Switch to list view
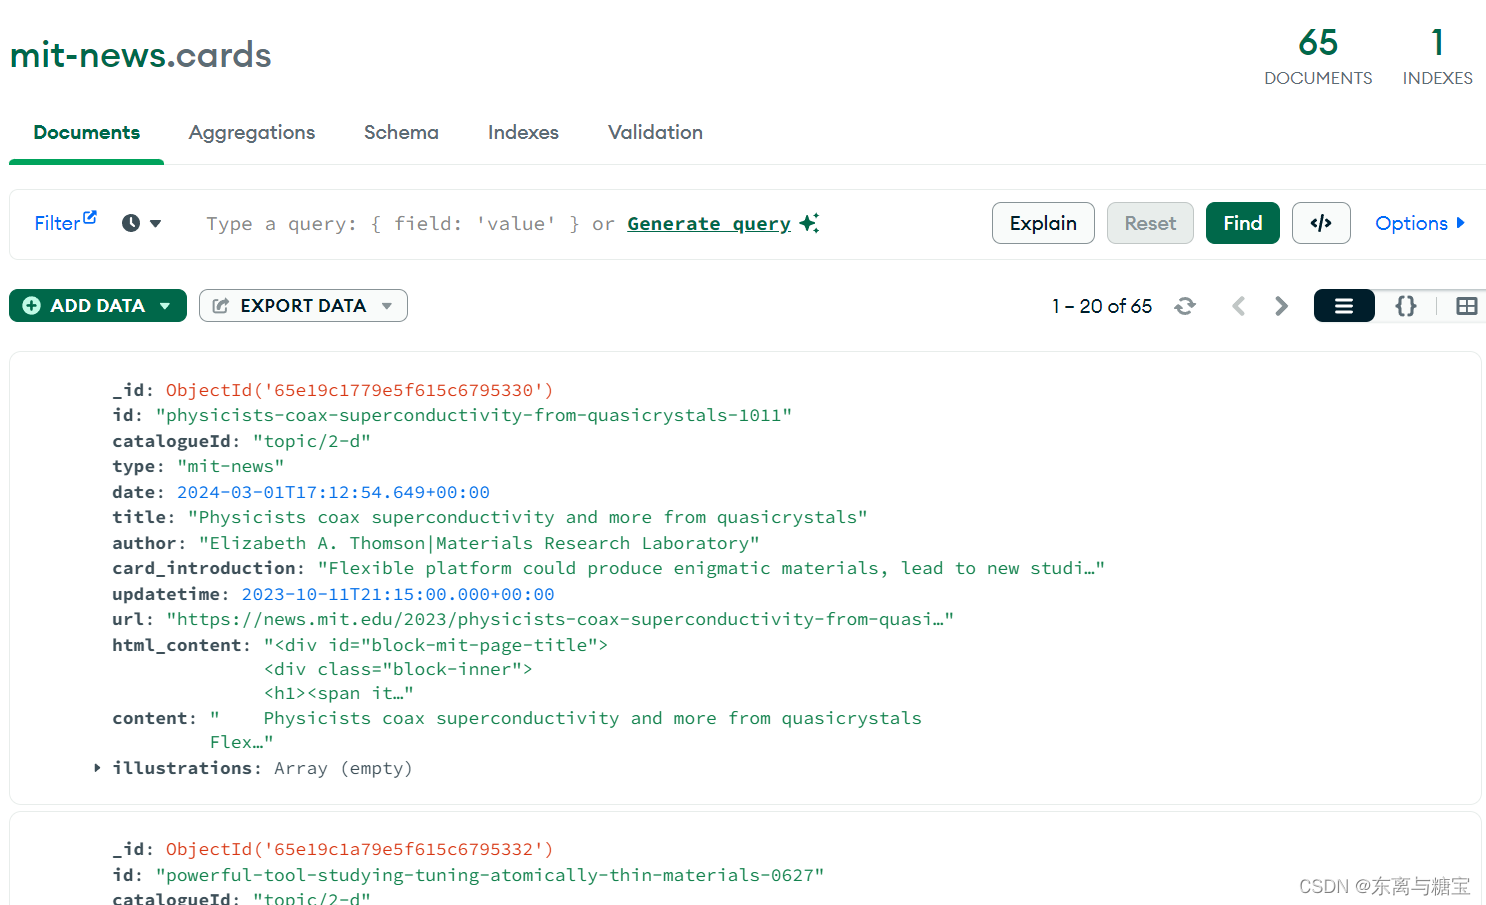The height and width of the screenshot is (905, 1486). 1344,306
